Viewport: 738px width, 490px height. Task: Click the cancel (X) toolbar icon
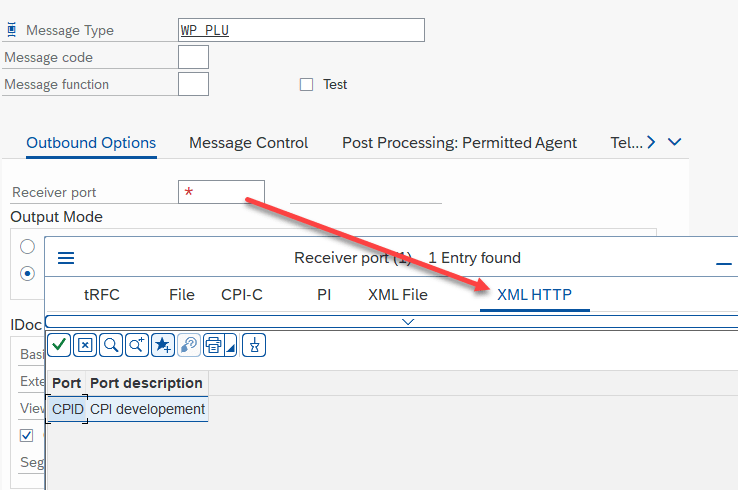click(85, 345)
